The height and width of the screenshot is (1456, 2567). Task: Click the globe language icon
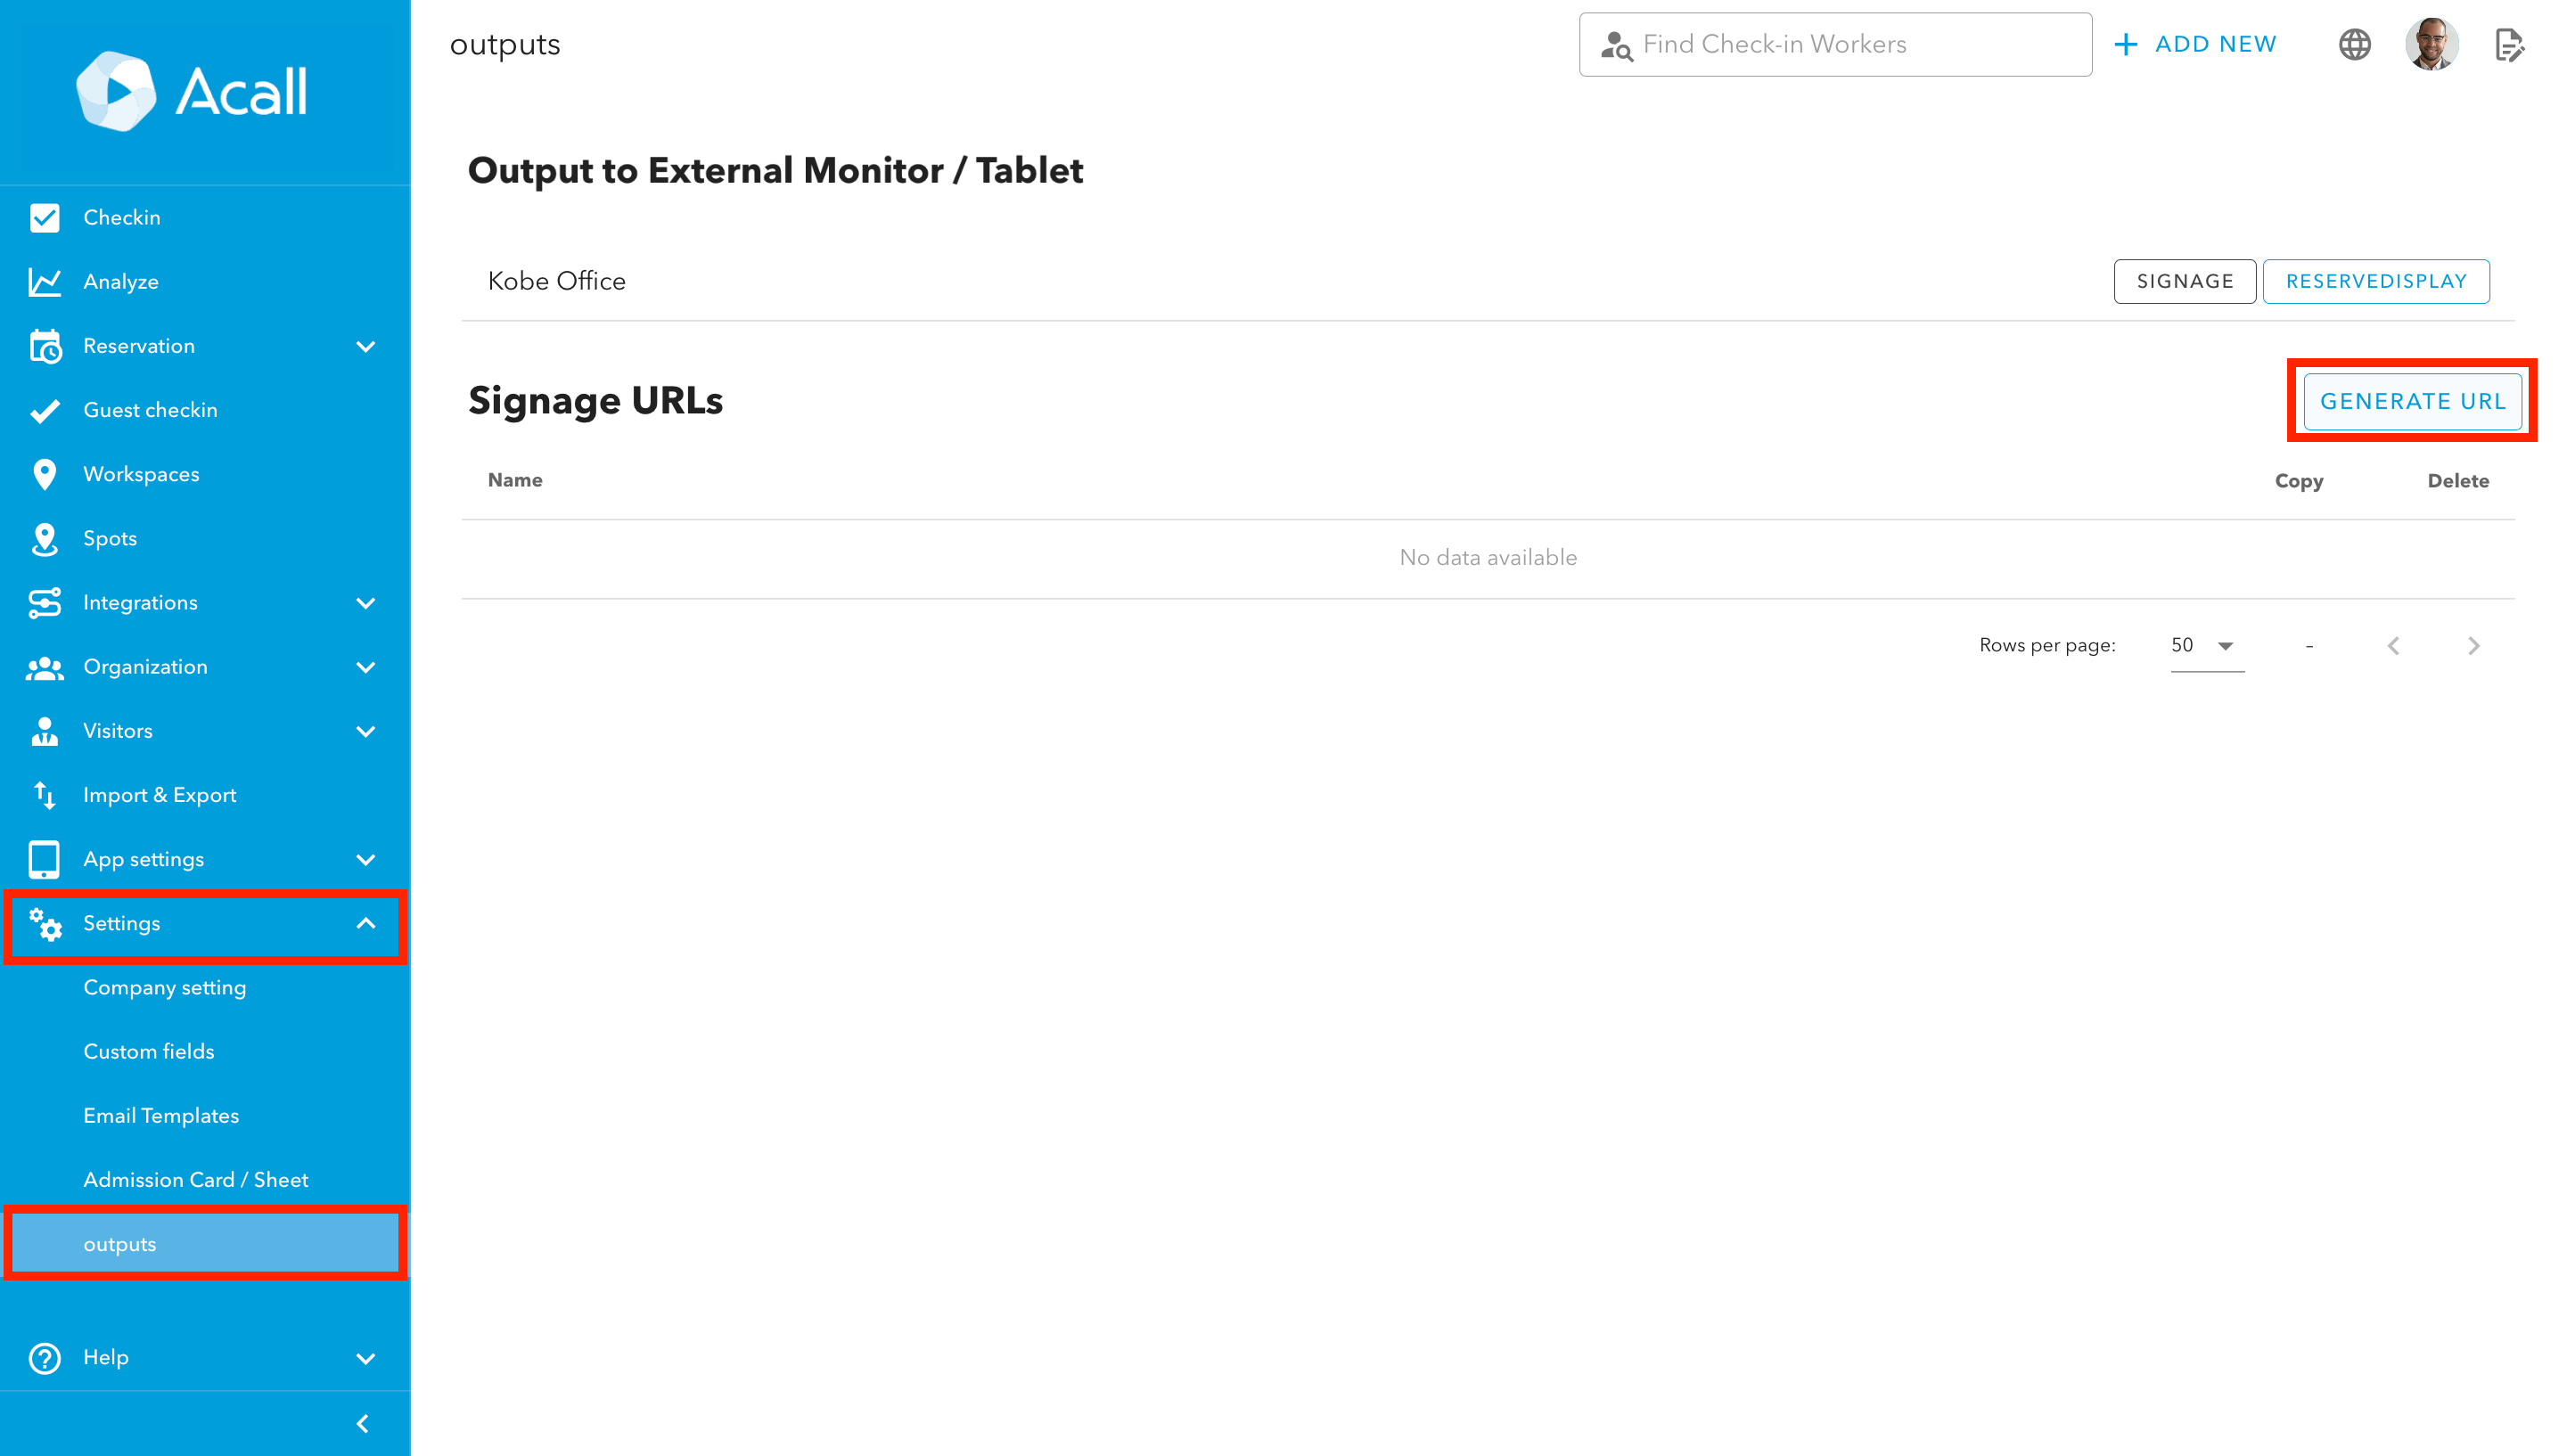click(2354, 45)
